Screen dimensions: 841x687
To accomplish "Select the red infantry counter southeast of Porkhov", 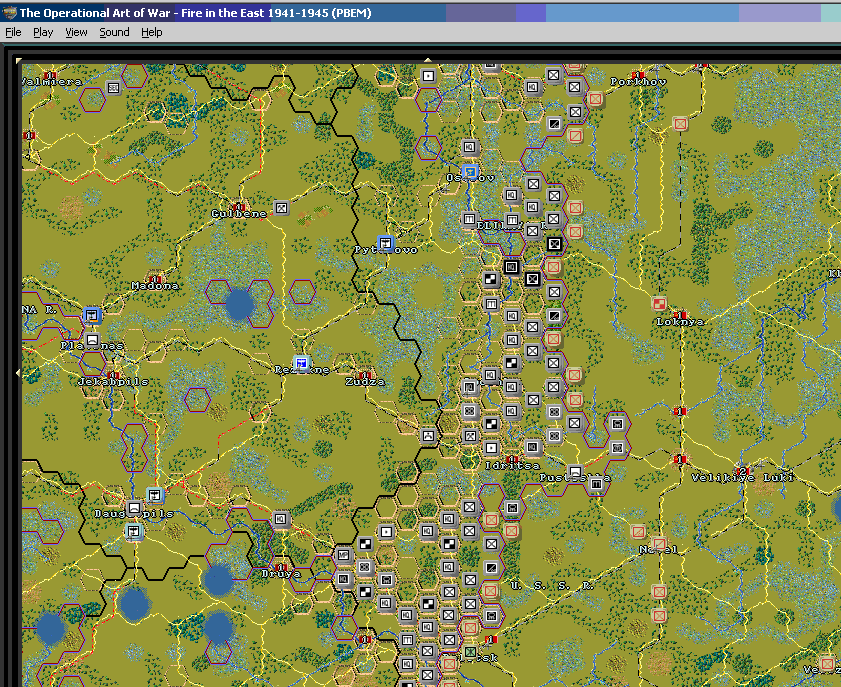I will (680, 124).
